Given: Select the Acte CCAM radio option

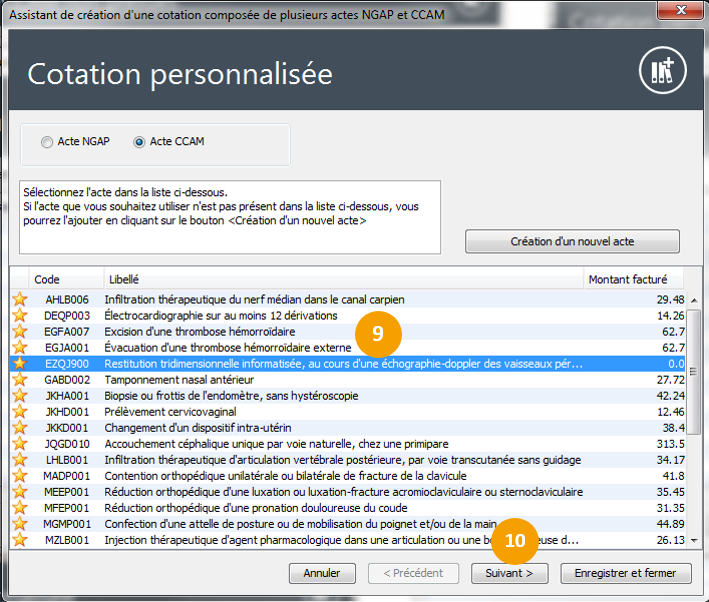Looking at the screenshot, I should 139,143.
